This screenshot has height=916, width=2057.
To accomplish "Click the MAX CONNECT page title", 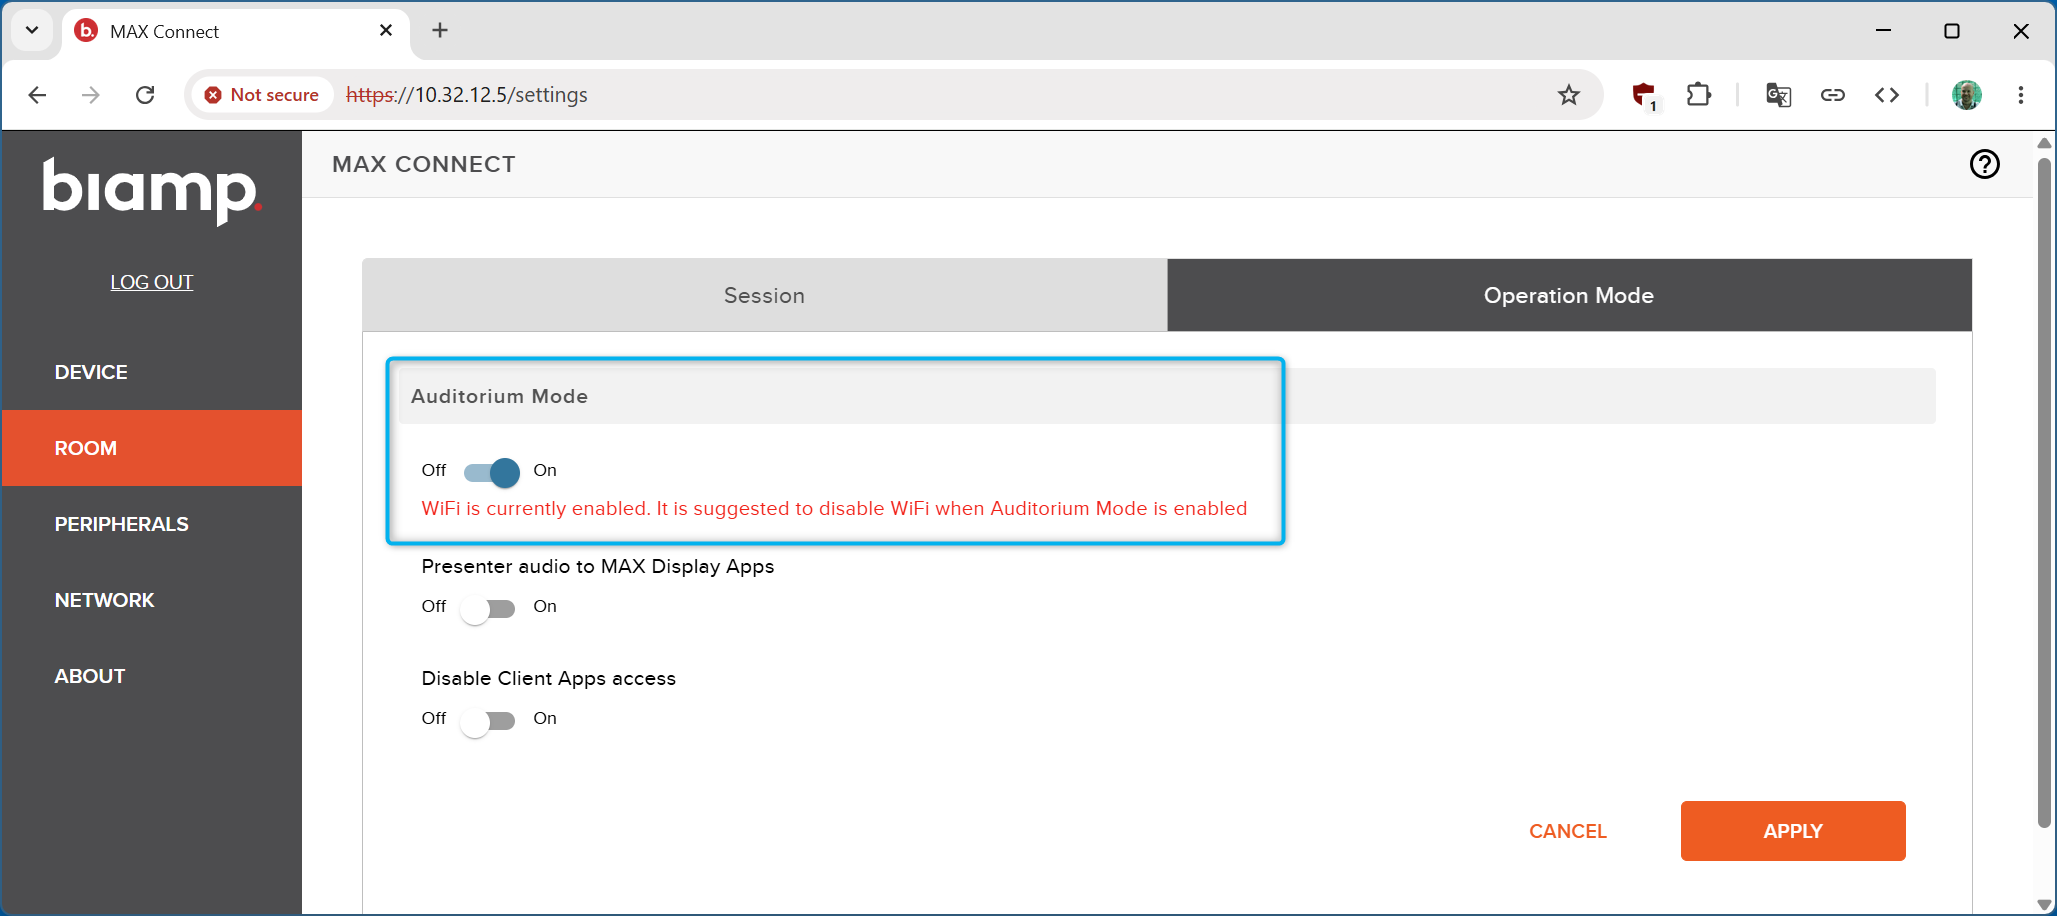I will coord(424,164).
